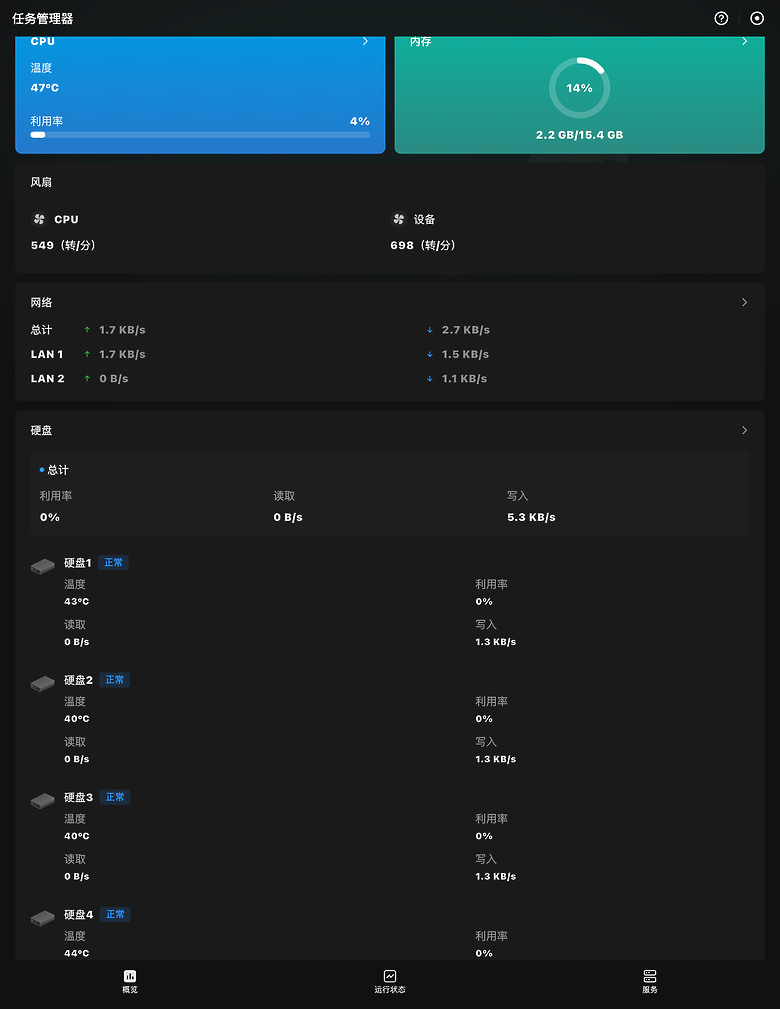
Task: Click the CPU 利用率 progress bar
Action: coord(200,134)
